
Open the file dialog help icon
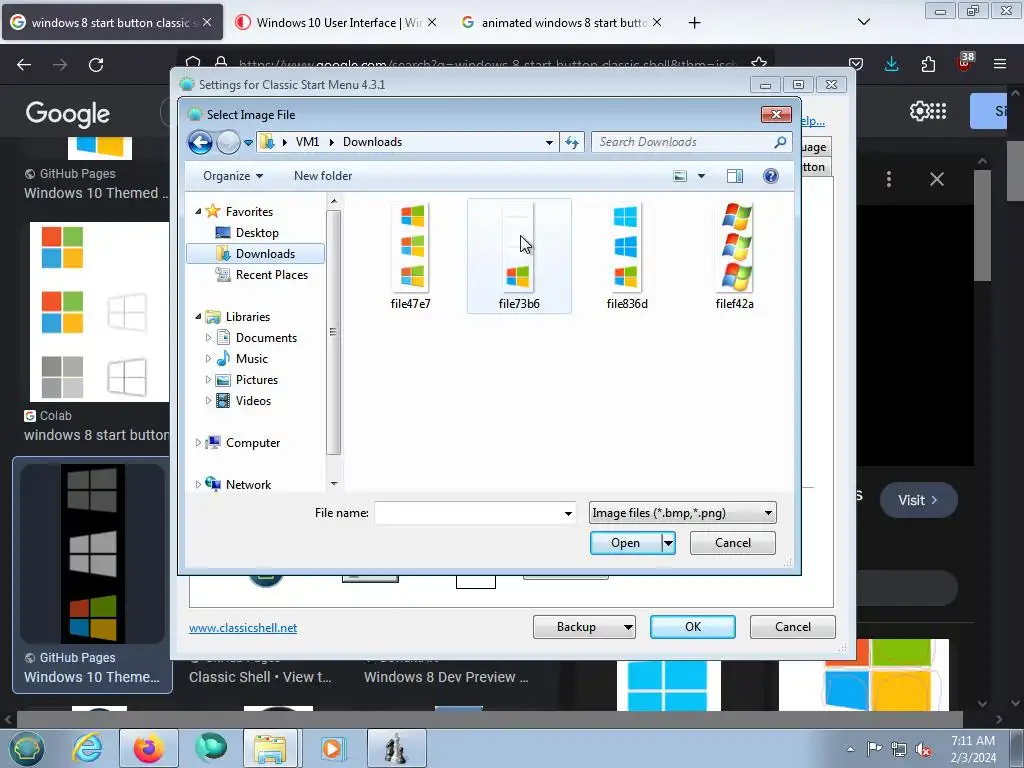771,176
